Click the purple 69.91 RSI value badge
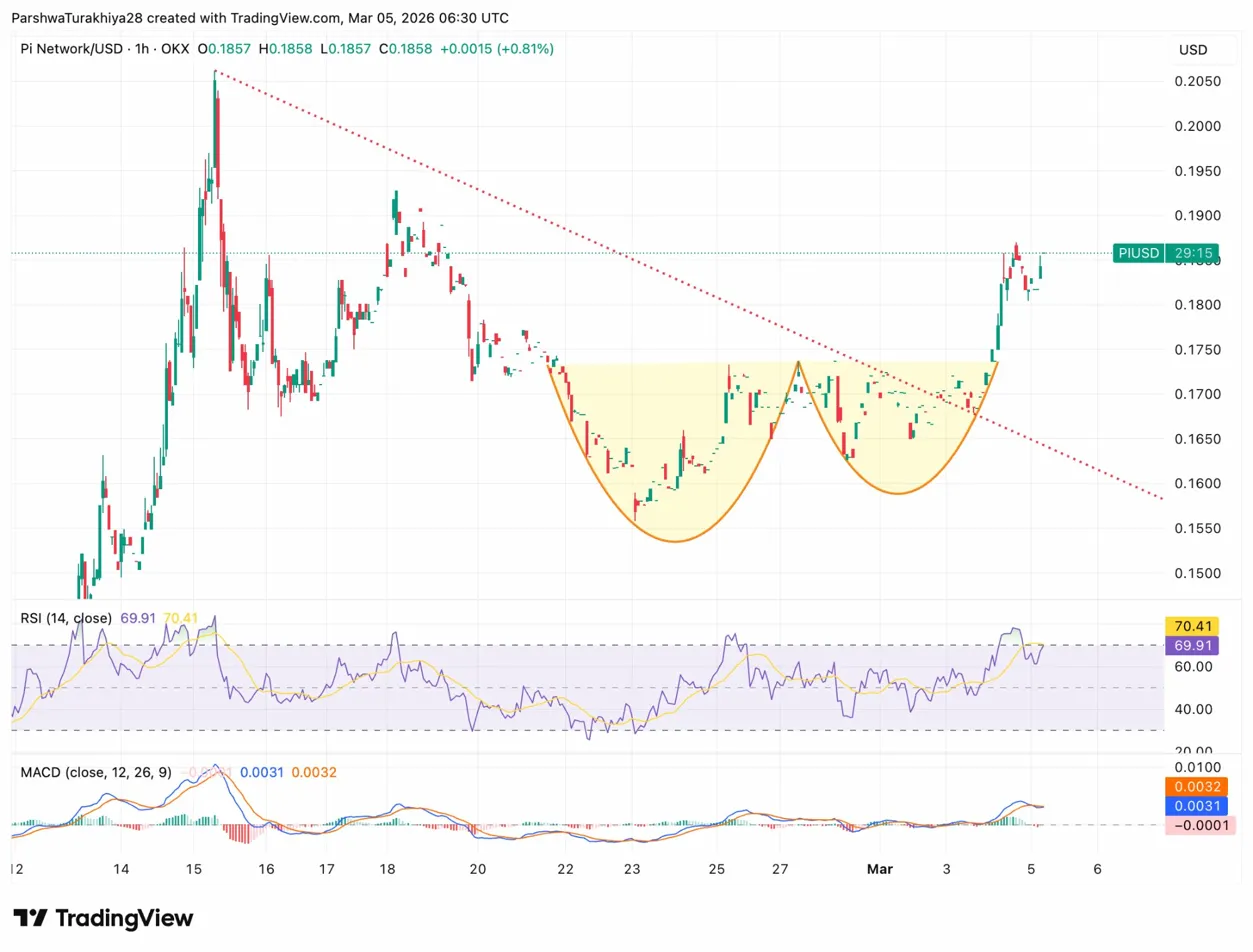Viewport: 1253px width, 952px height. [x=1190, y=645]
